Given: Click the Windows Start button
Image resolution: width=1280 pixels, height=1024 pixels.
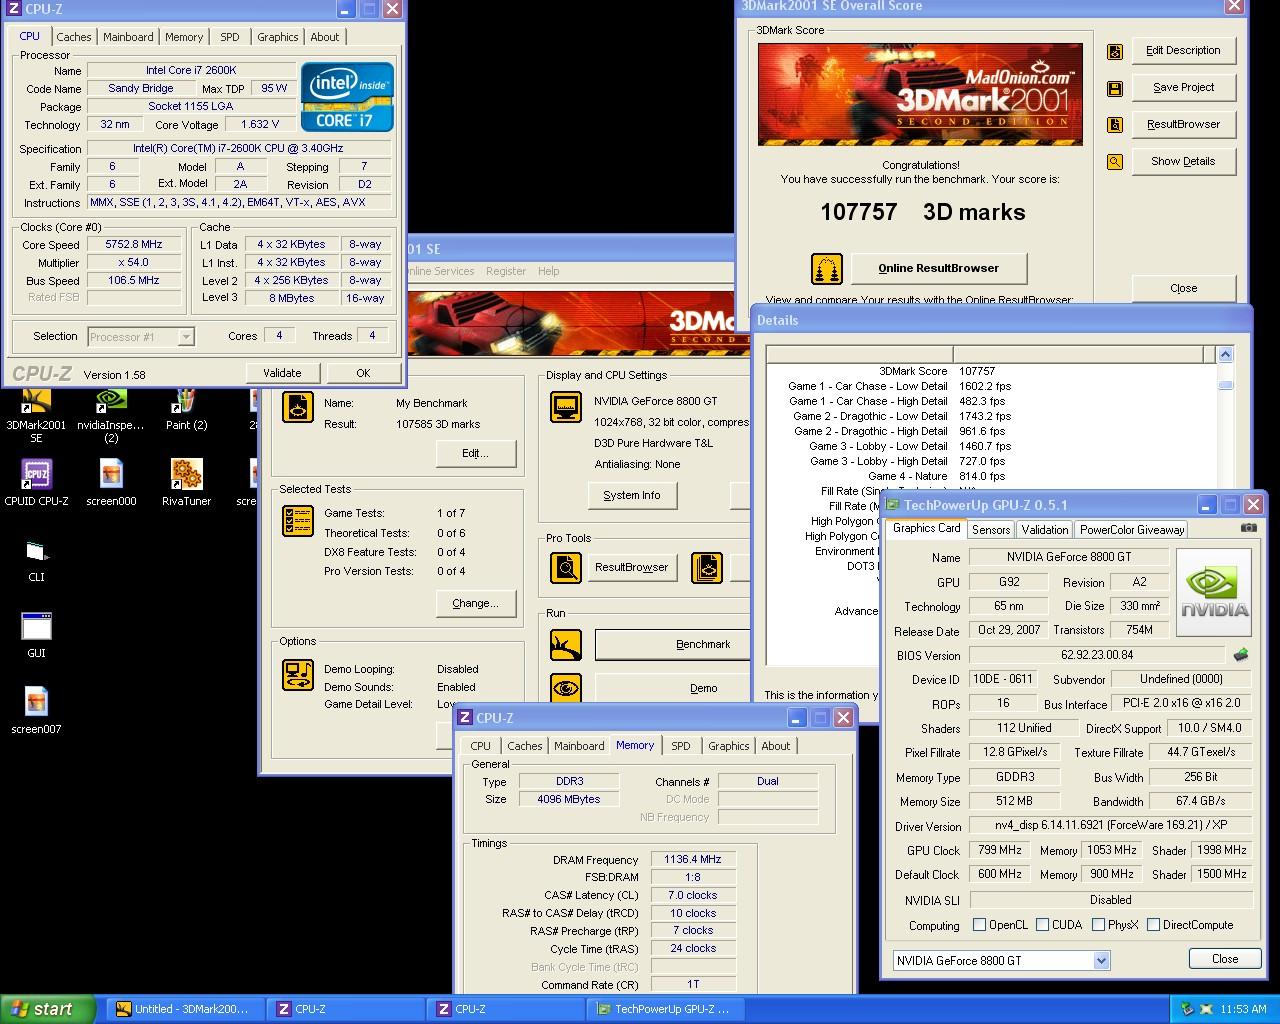Looking at the screenshot, I should click(x=48, y=1009).
